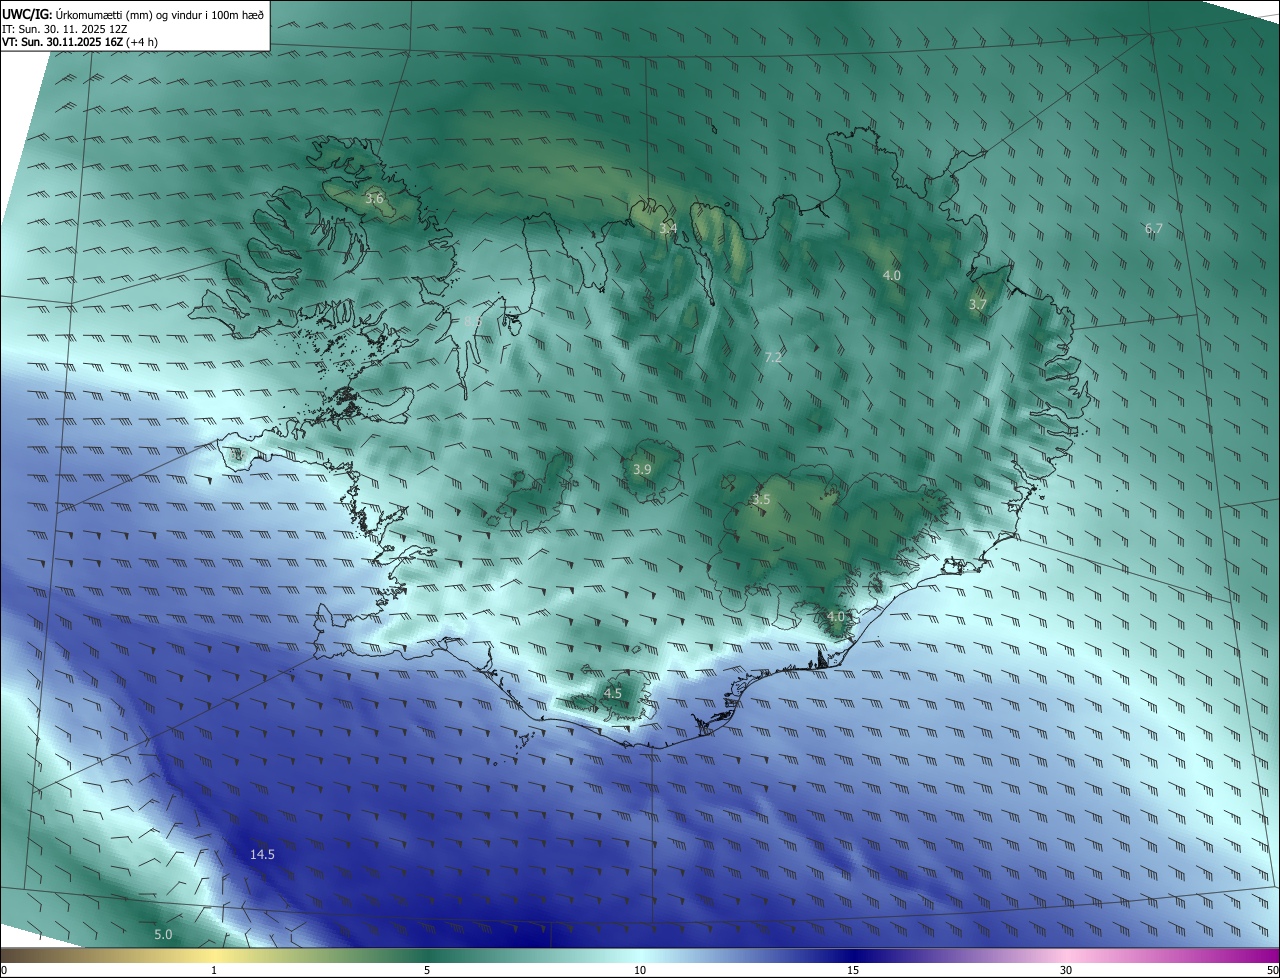Click the '0' tick label on the color scale
This screenshot has width=1280, height=978.
4,970
